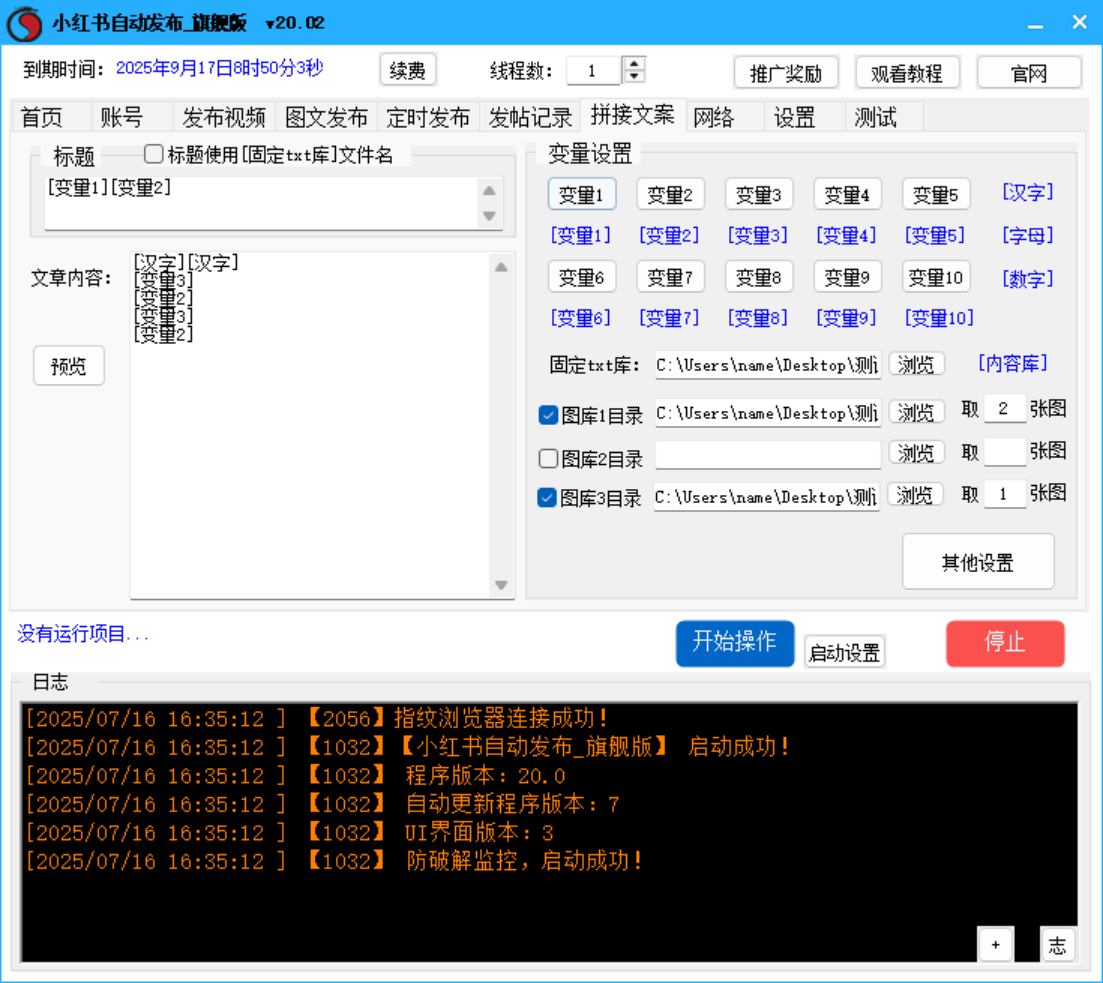Open the 变量3 button
1103x983 pixels.
[758, 194]
